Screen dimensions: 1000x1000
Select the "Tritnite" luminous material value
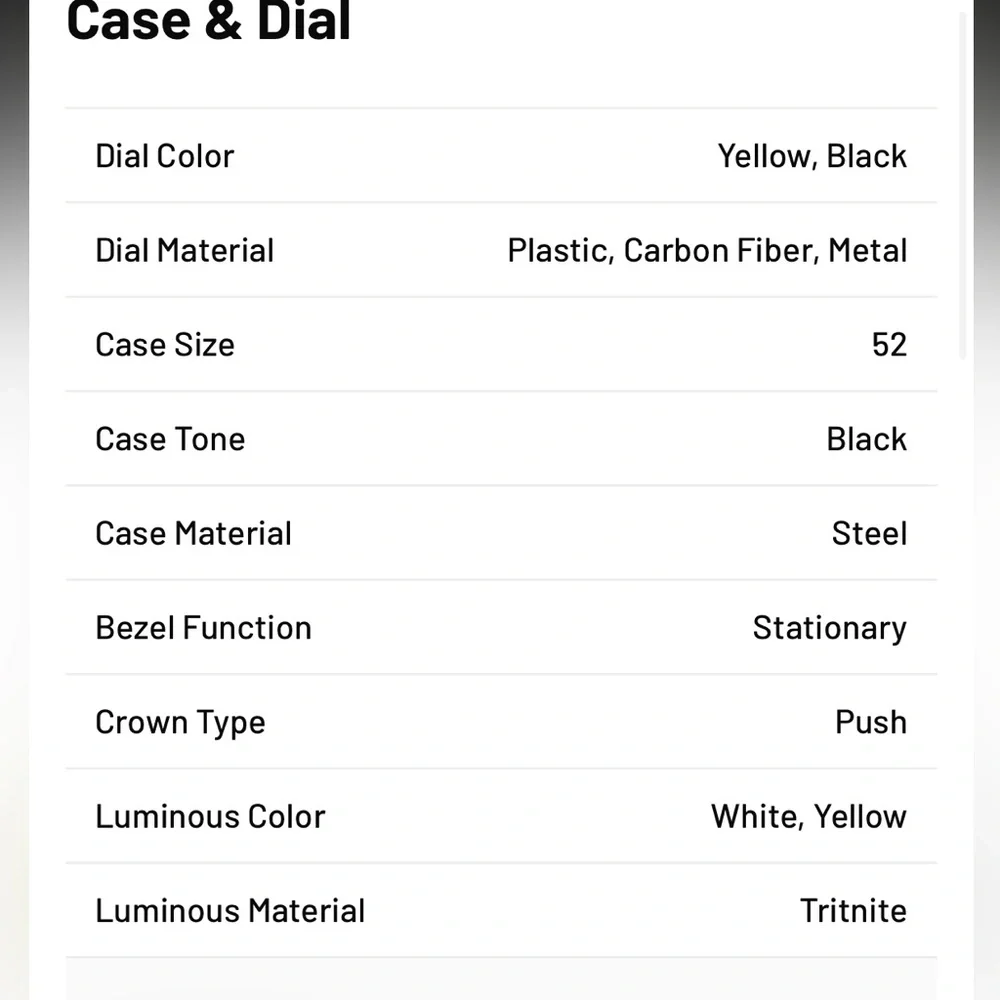click(x=852, y=911)
